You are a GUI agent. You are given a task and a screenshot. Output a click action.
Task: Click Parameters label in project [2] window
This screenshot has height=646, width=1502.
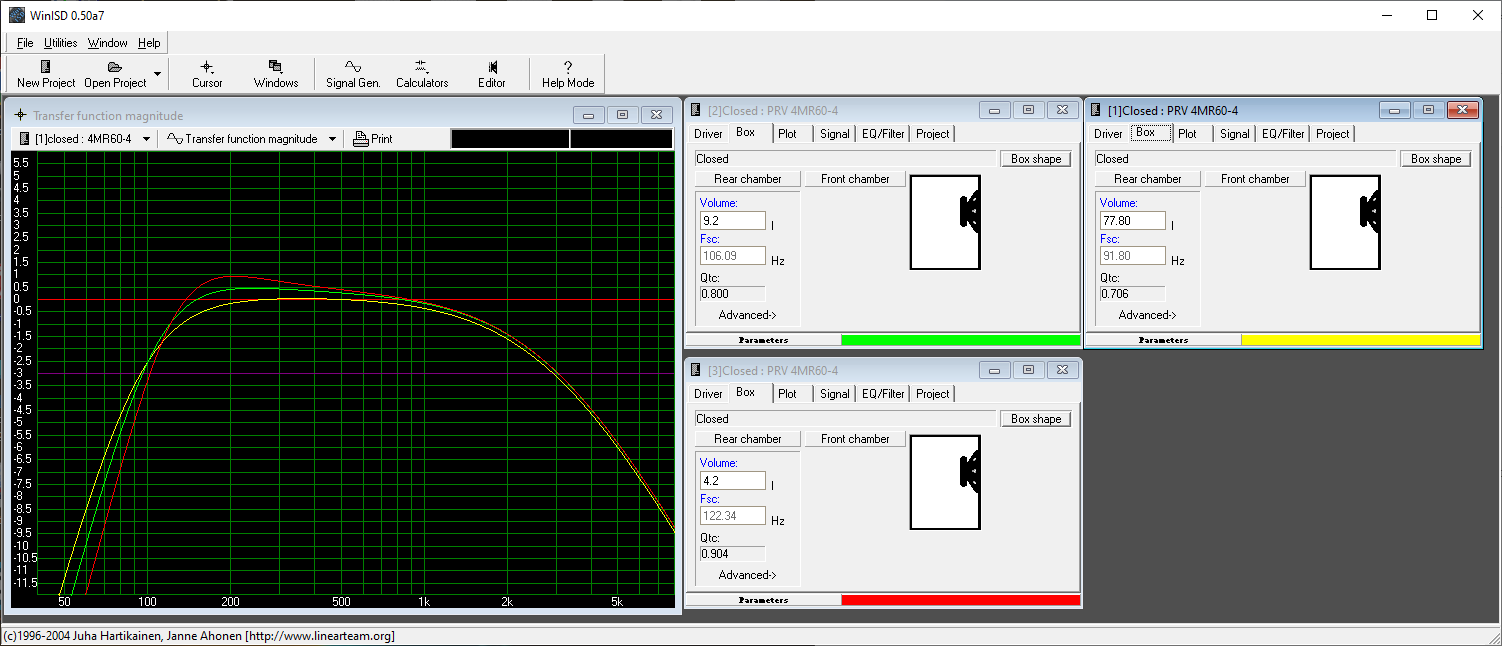pos(763,340)
